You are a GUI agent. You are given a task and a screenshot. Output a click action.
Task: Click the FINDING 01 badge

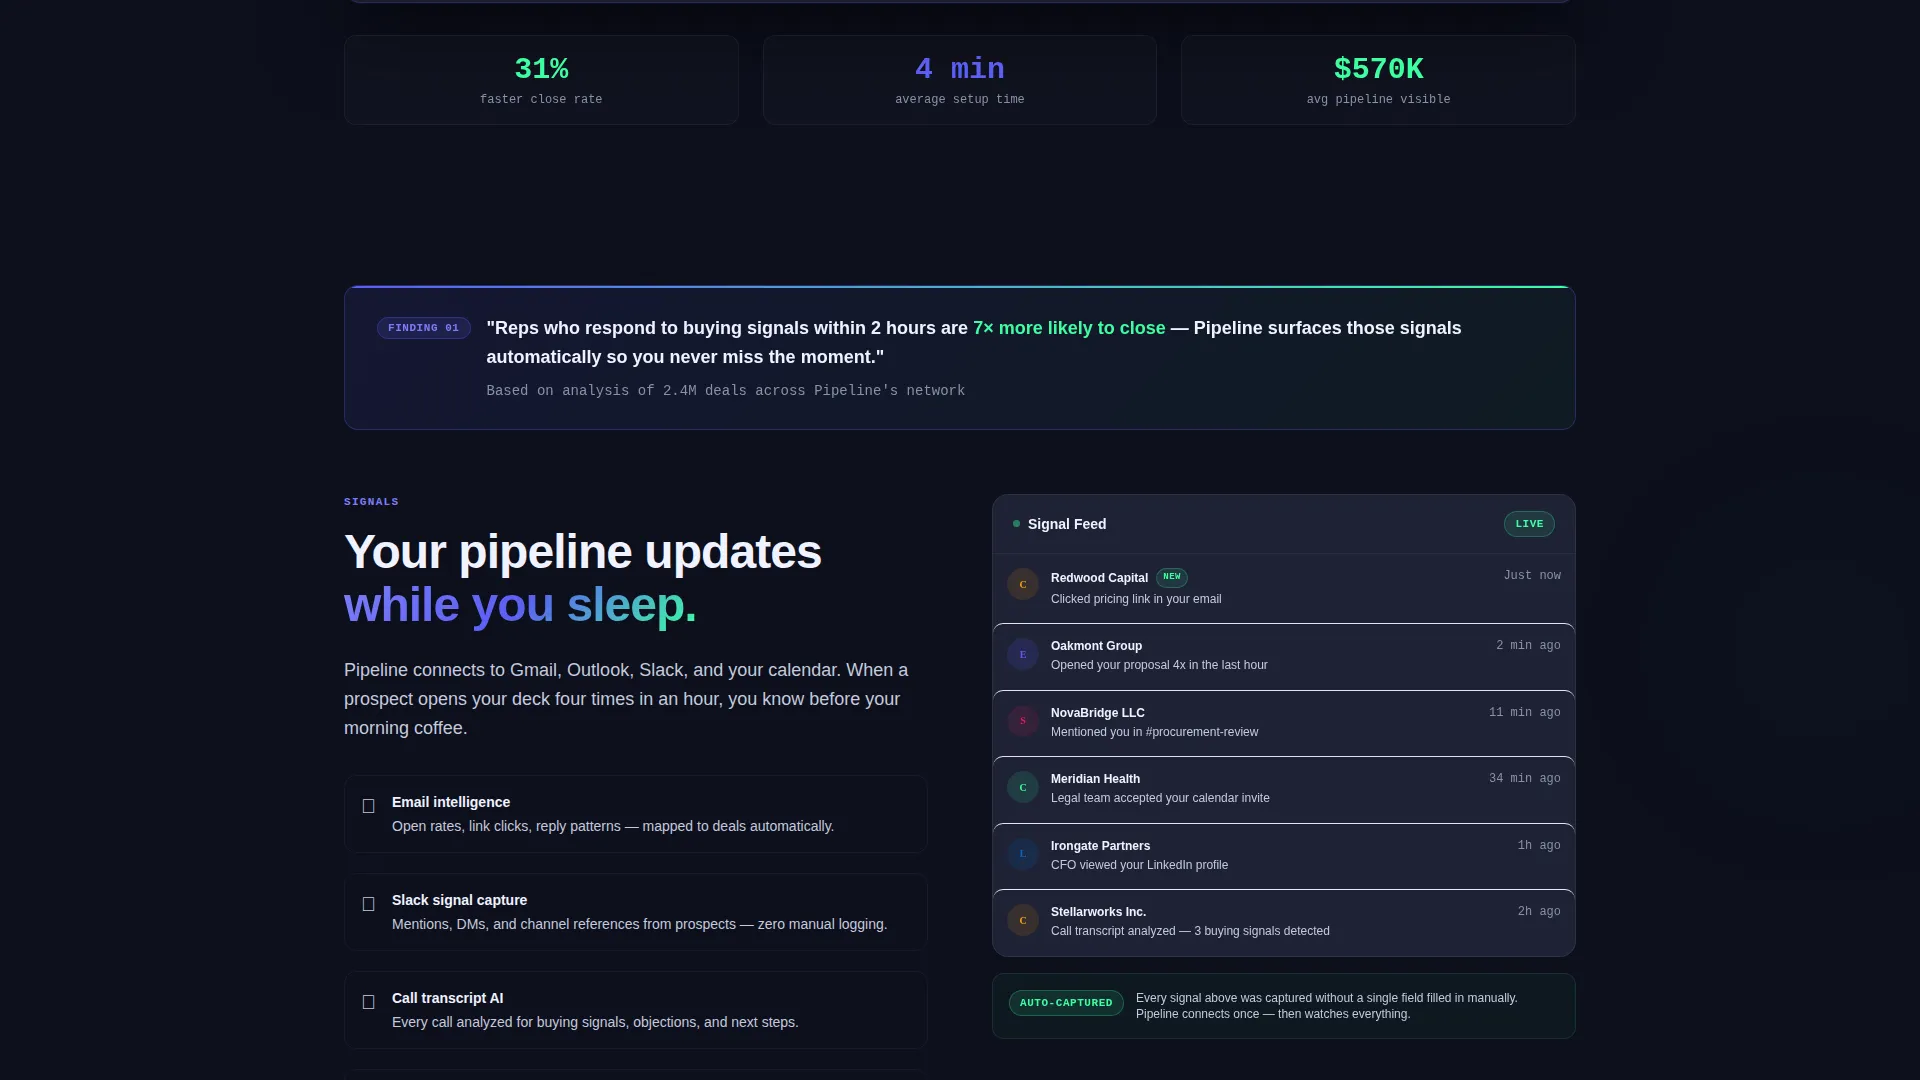click(x=423, y=328)
